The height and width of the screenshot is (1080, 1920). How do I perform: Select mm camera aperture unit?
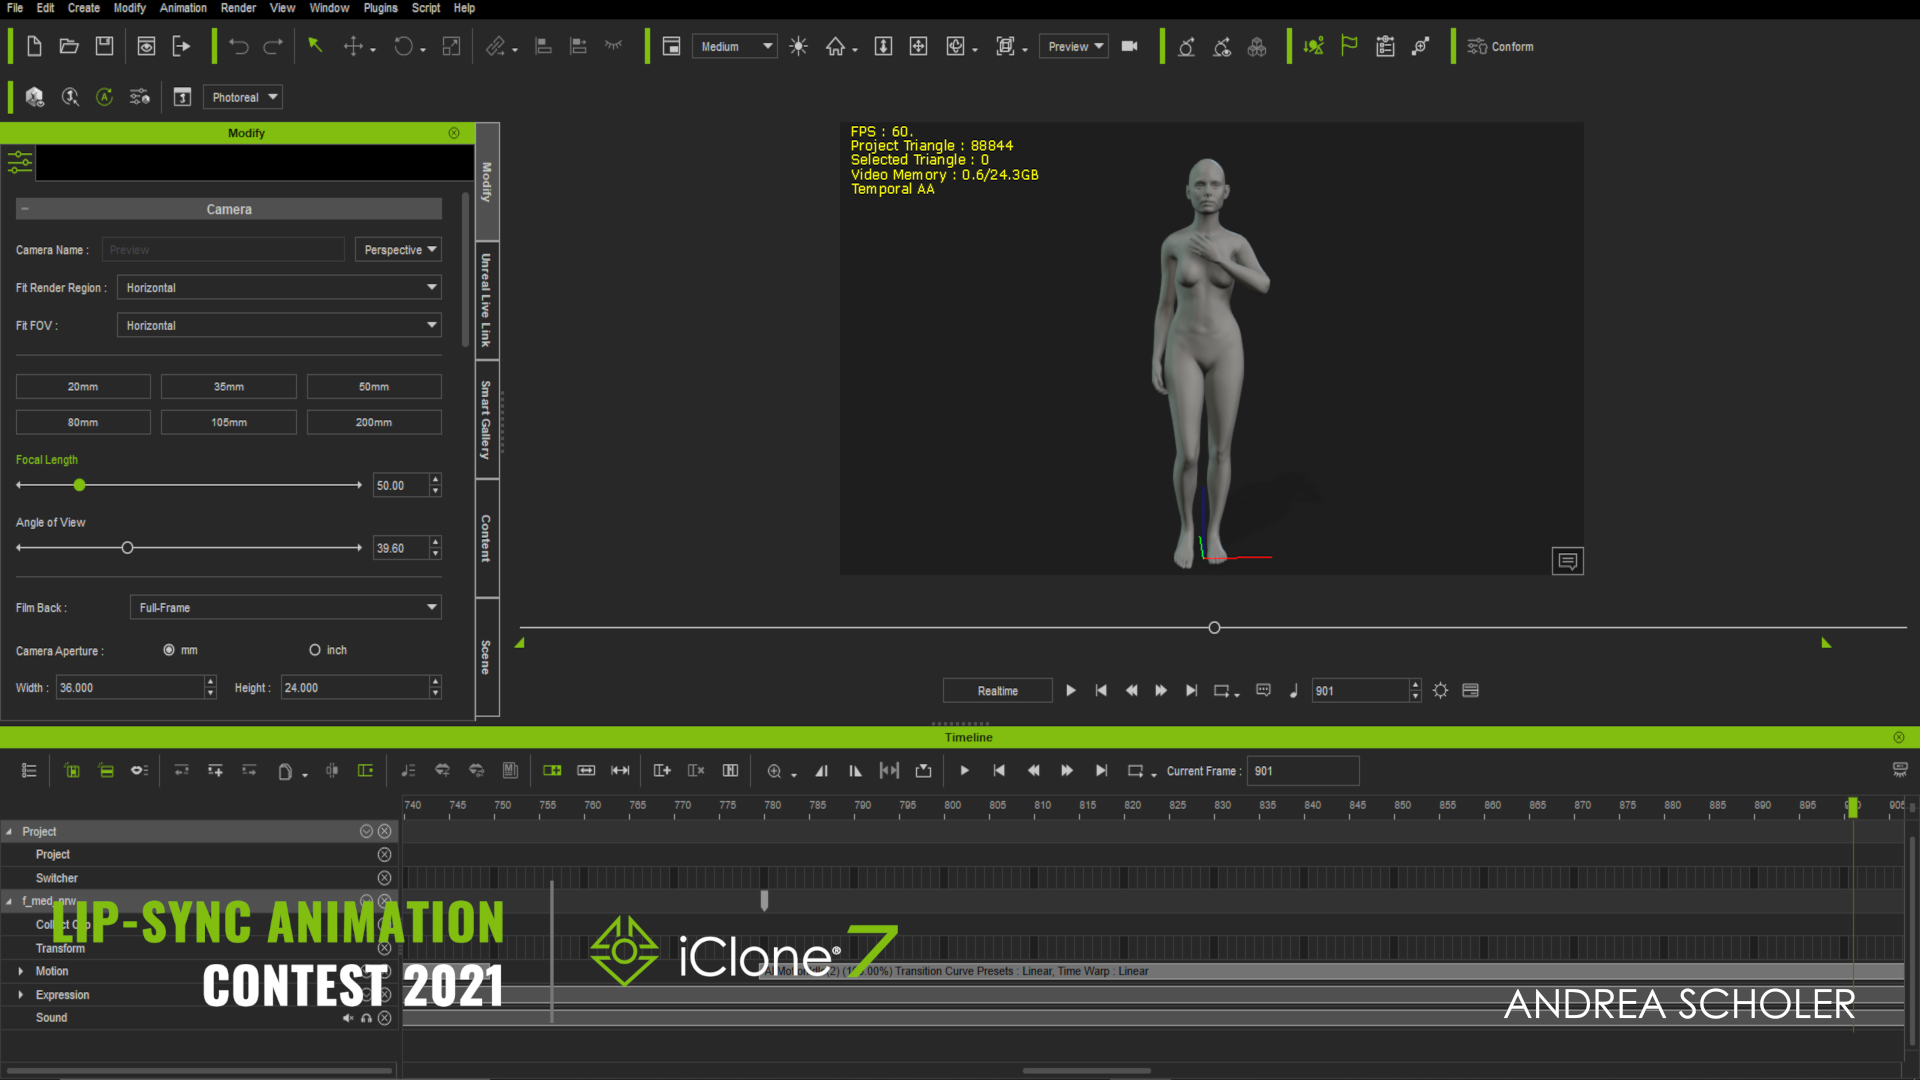169,650
